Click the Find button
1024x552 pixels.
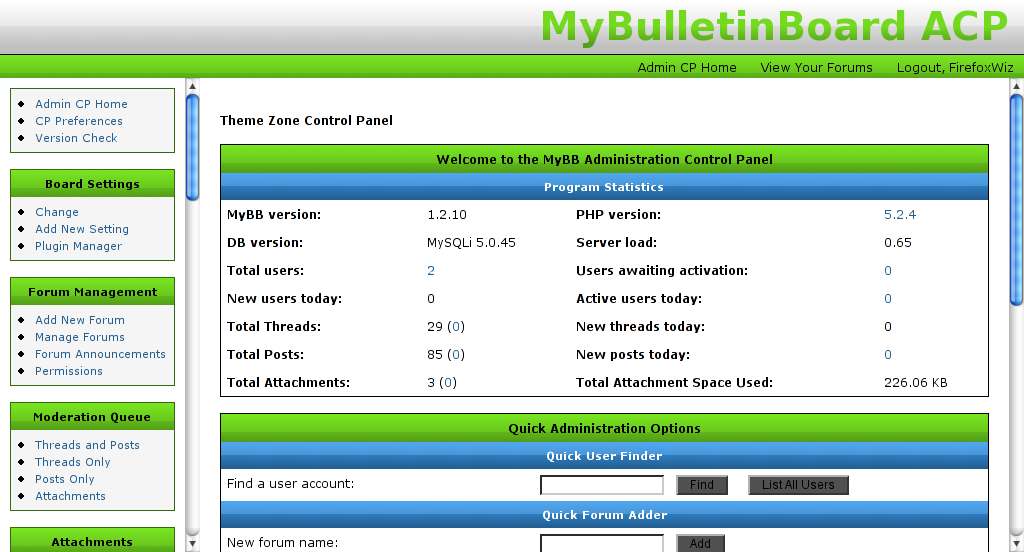[701, 485]
